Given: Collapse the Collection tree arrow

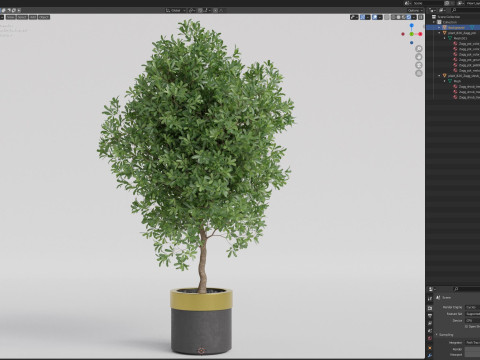Looking at the screenshot, I should coord(434,22).
